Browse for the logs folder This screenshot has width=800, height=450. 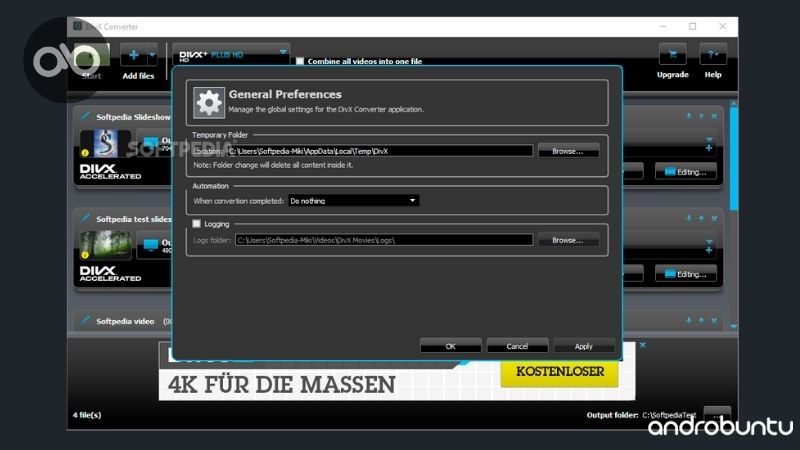[568, 240]
